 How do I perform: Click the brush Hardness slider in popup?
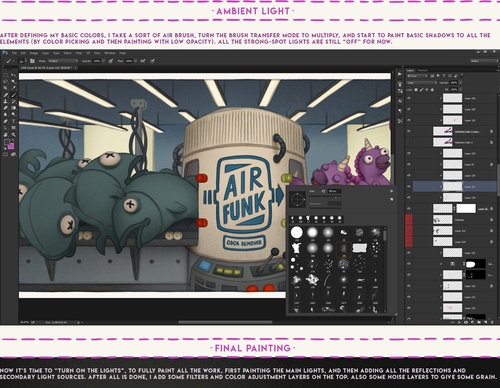(x=326, y=207)
